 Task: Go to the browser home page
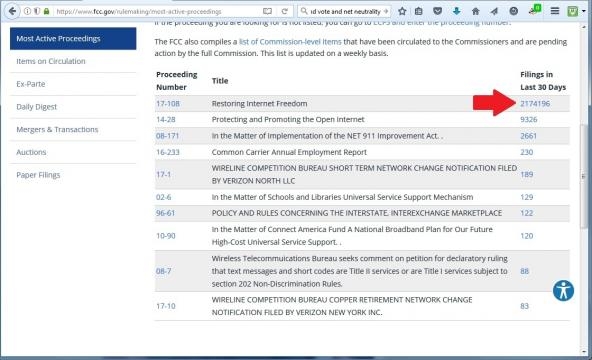click(x=475, y=11)
